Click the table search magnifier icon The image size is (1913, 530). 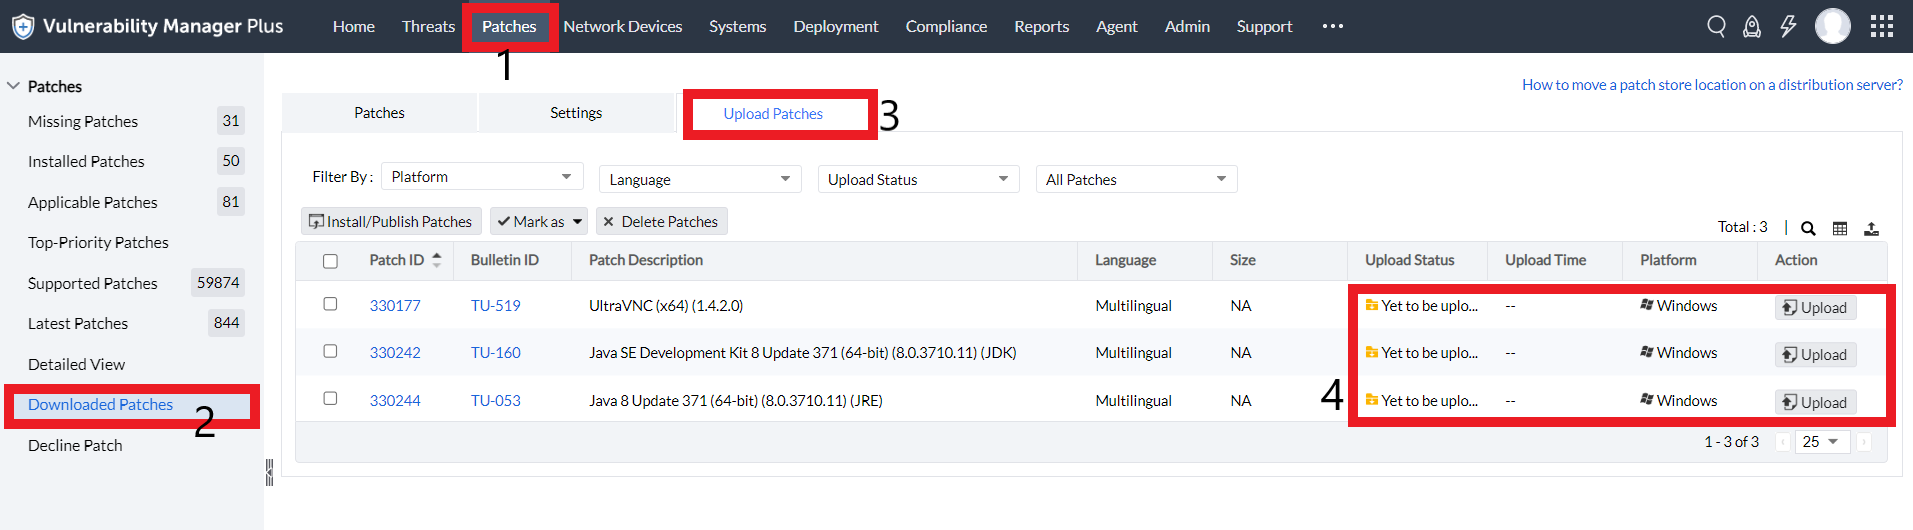click(1808, 228)
